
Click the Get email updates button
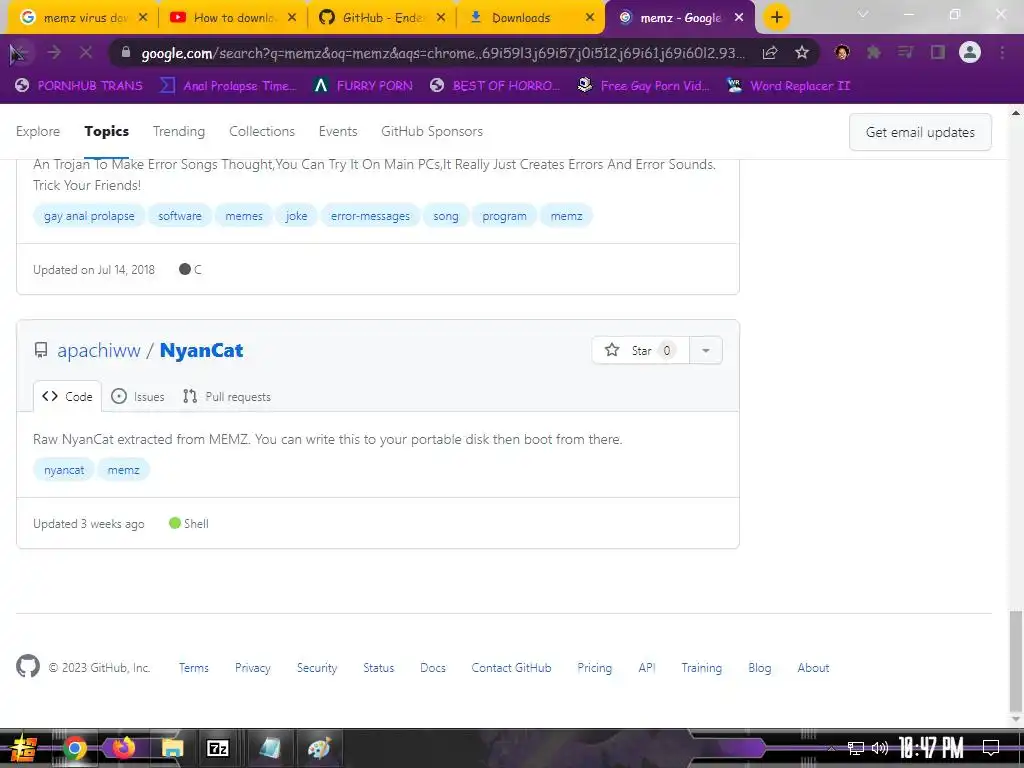tap(920, 132)
